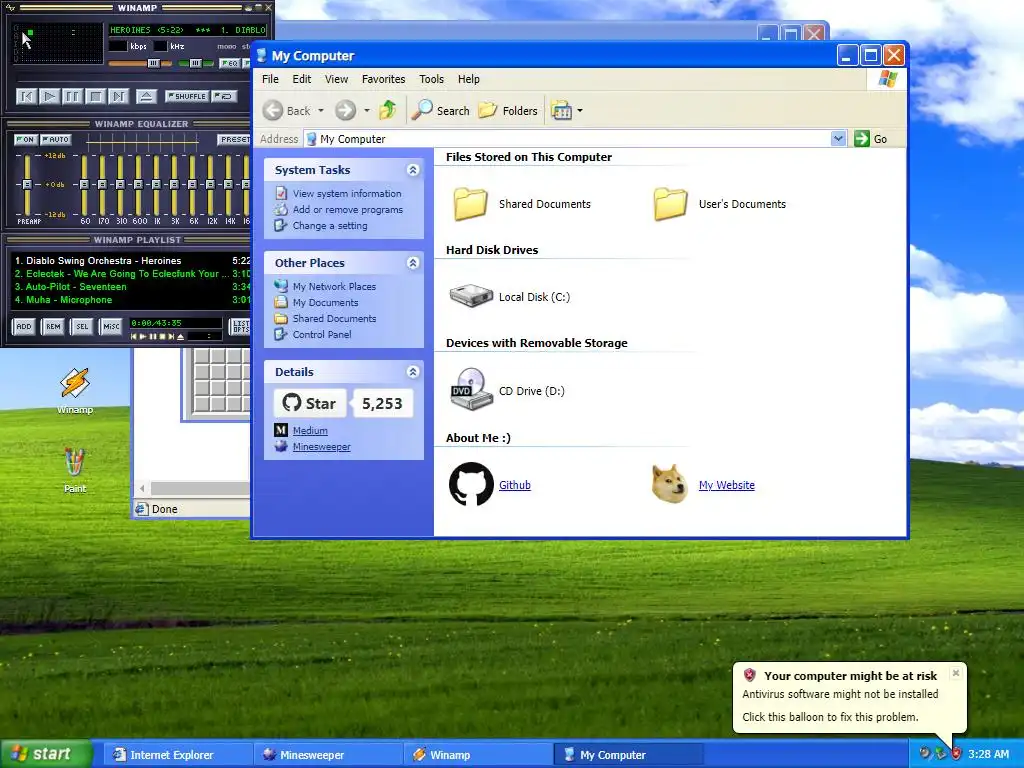This screenshot has height=768, width=1024.
Task: Click the playlist MISC button
Action: 111,327
